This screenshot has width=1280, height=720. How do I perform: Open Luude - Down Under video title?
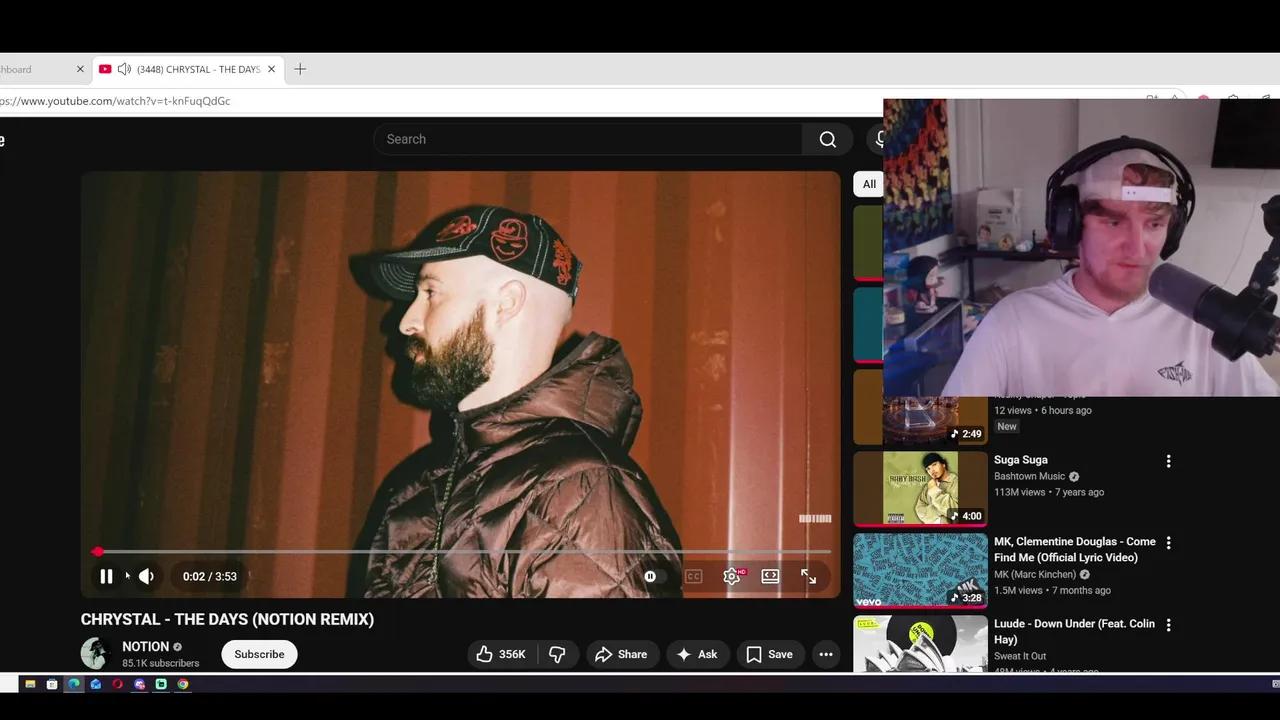1074,631
